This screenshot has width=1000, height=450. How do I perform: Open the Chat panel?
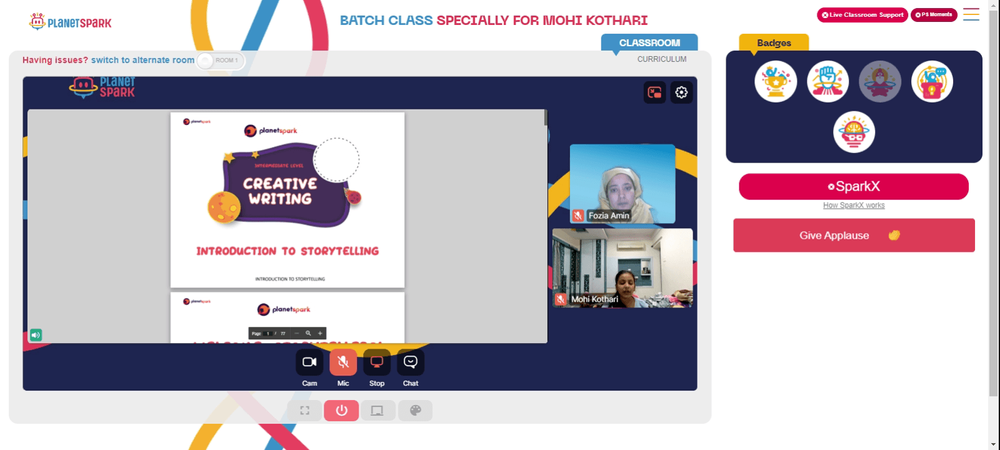click(x=411, y=362)
